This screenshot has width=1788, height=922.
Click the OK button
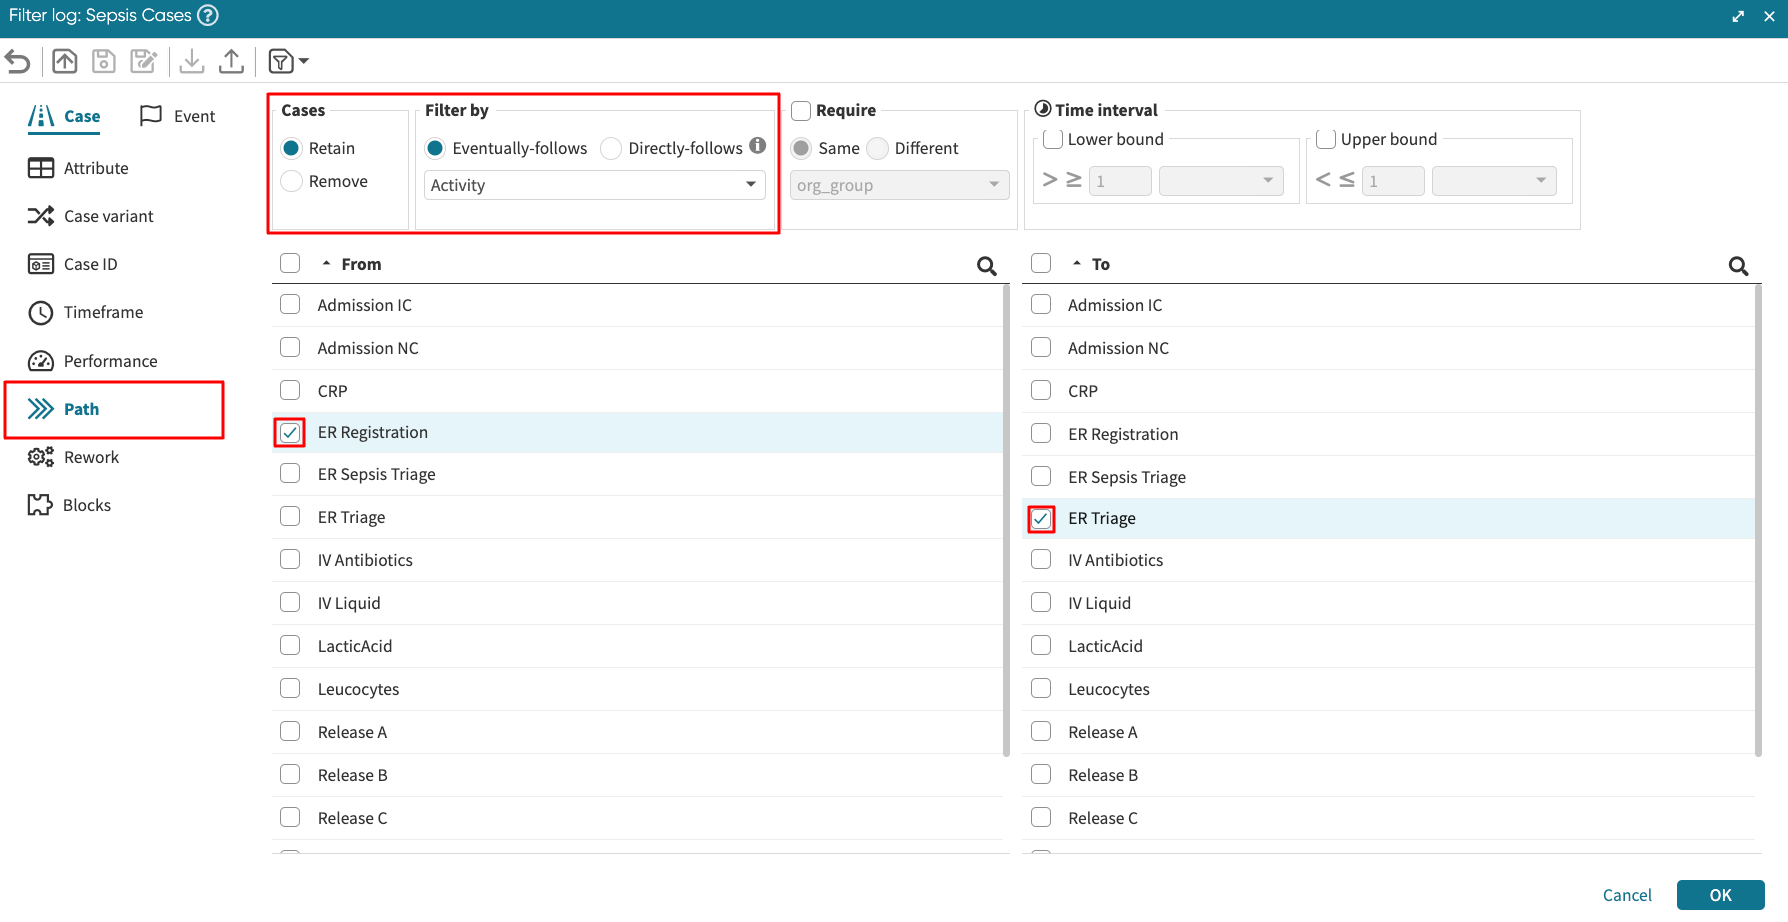1720,895
